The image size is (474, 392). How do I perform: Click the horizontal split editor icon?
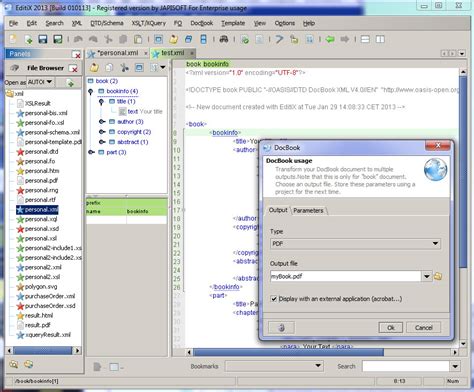pos(365,39)
